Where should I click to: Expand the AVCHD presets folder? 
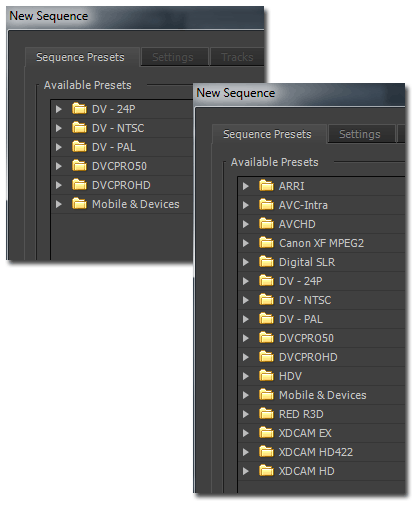[246, 224]
